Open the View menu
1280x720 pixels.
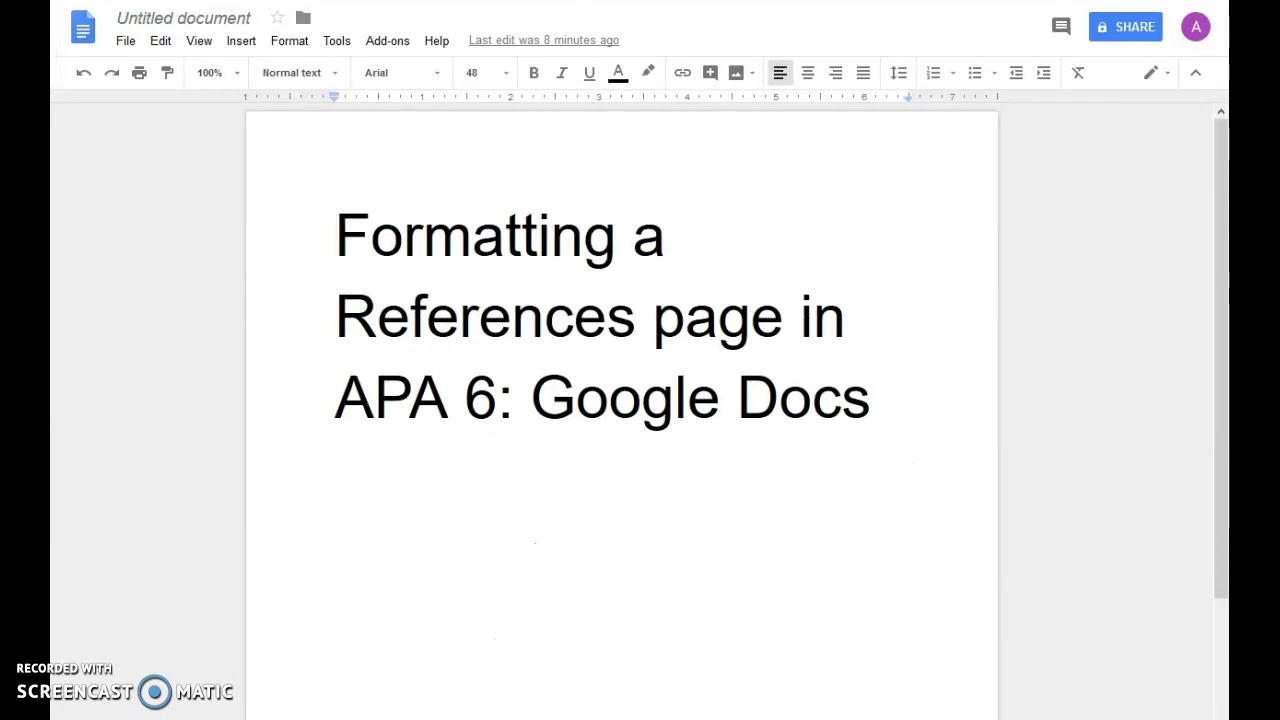click(x=199, y=41)
